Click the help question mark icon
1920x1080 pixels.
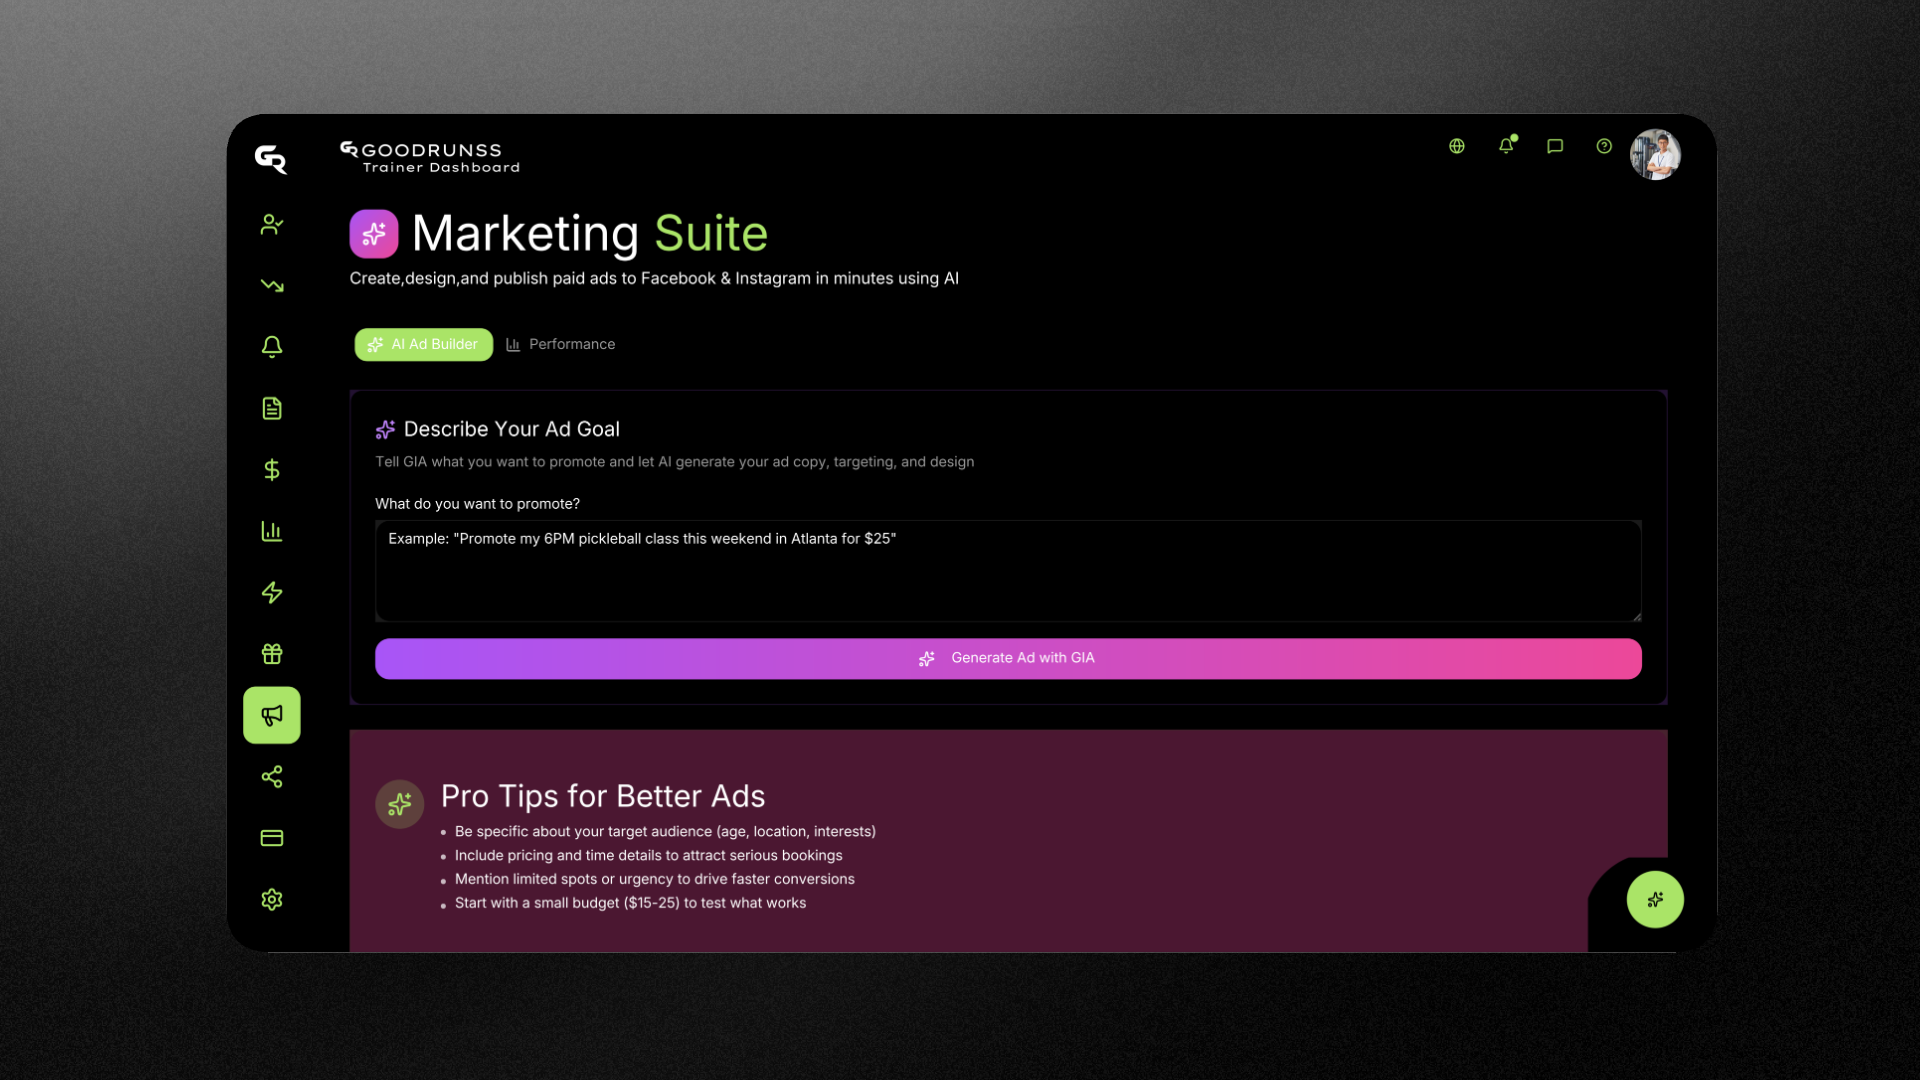(1604, 146)
